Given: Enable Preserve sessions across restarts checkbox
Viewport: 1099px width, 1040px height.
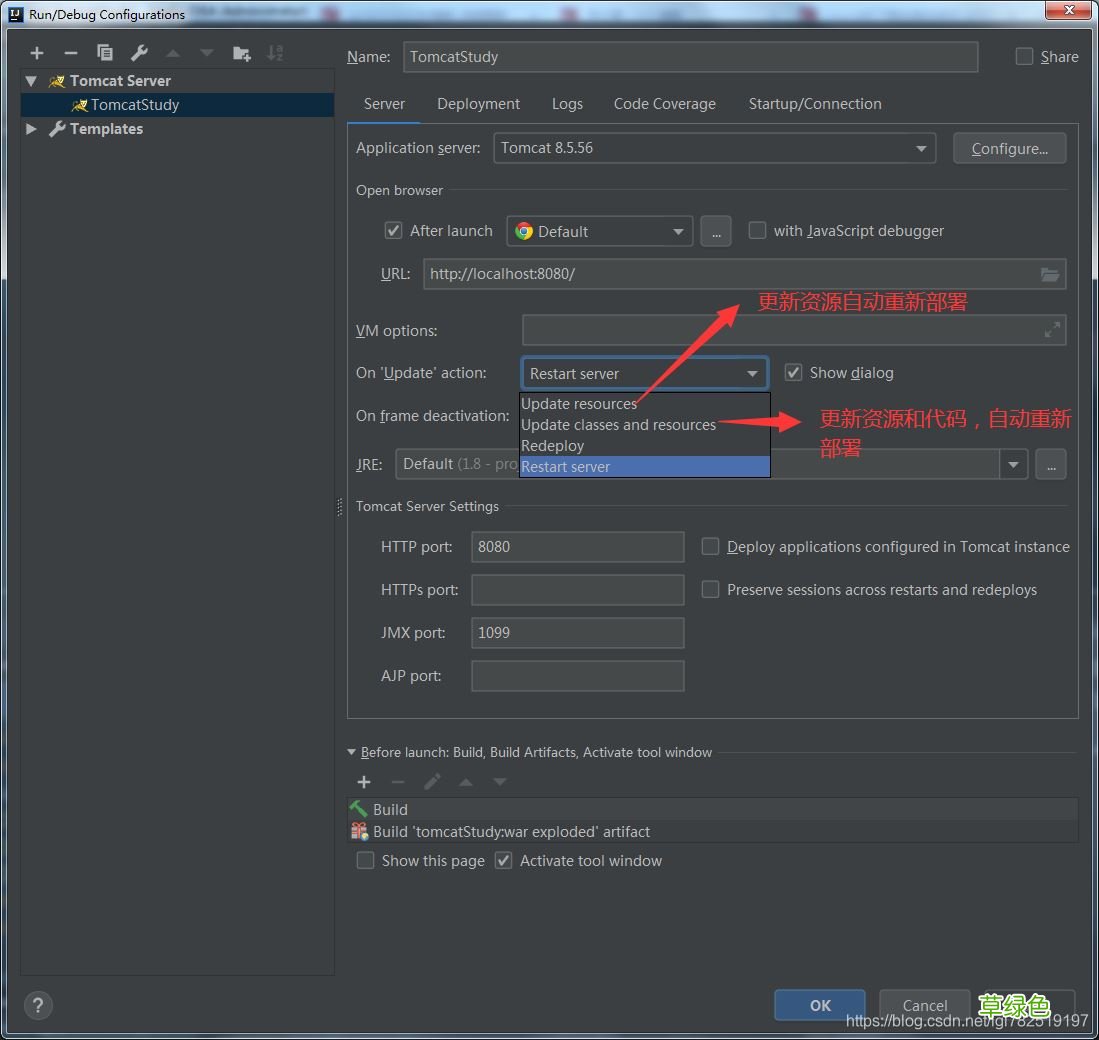Looking at the screenshot, I should pos(710,590).
